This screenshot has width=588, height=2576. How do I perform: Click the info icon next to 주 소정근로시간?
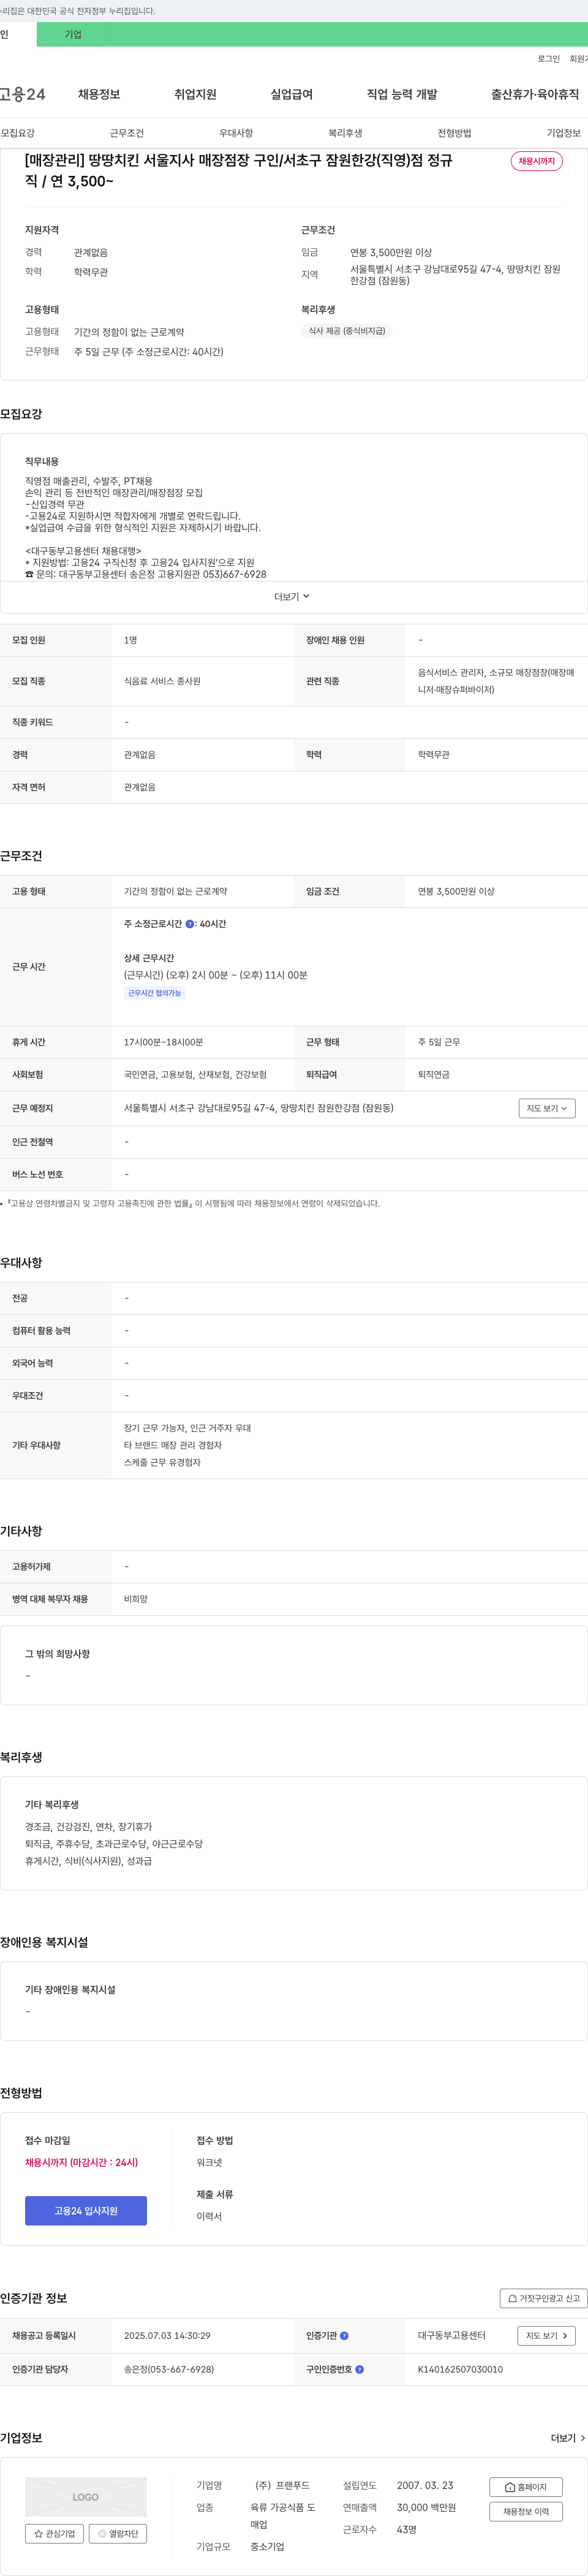[x=190, y=924]
